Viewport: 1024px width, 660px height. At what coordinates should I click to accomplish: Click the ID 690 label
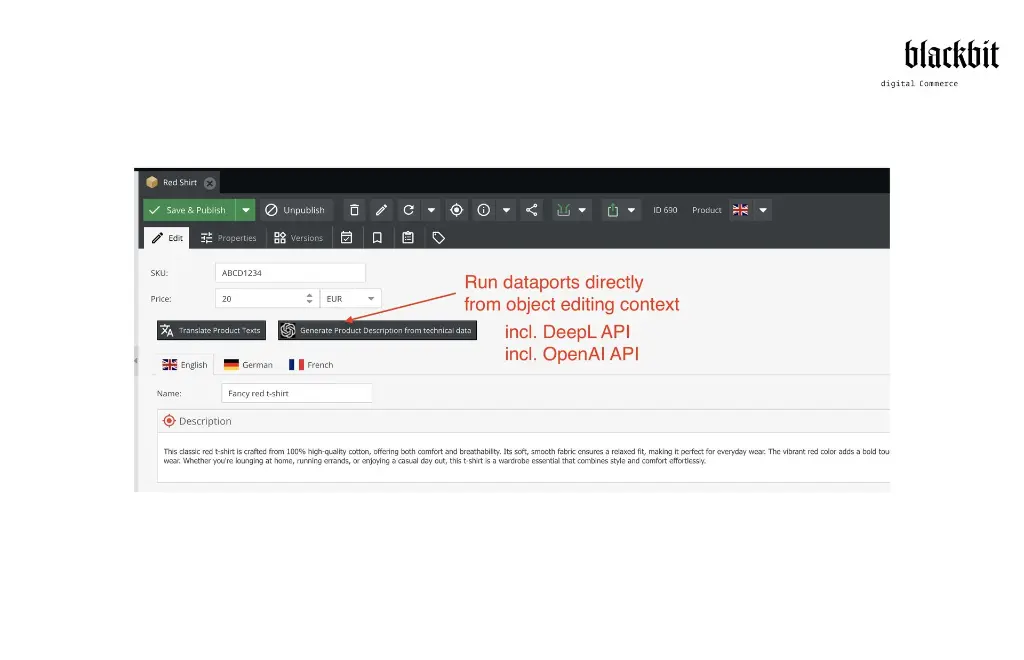[x=665, y=210]
